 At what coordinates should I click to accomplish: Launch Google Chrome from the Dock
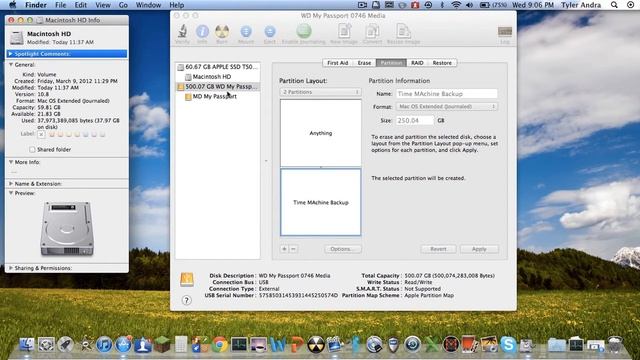[220, 345]
